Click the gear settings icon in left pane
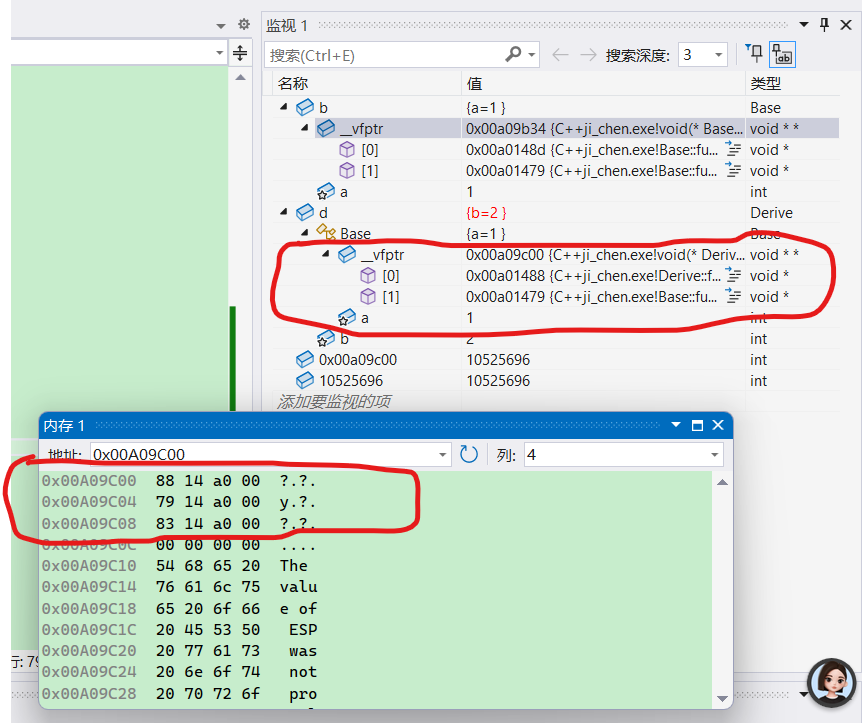The width and height of the screenshot is (862, 723). [x=244, y=24]
